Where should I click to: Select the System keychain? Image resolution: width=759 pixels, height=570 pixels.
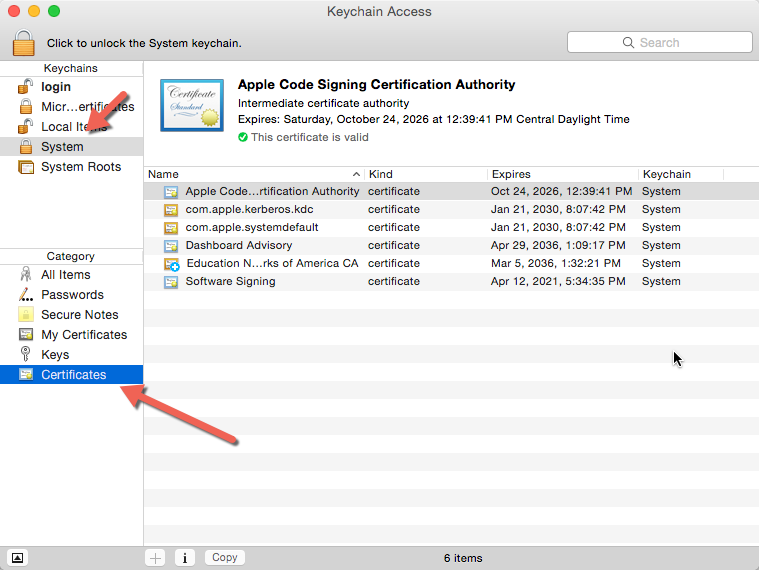coord(72,146)
